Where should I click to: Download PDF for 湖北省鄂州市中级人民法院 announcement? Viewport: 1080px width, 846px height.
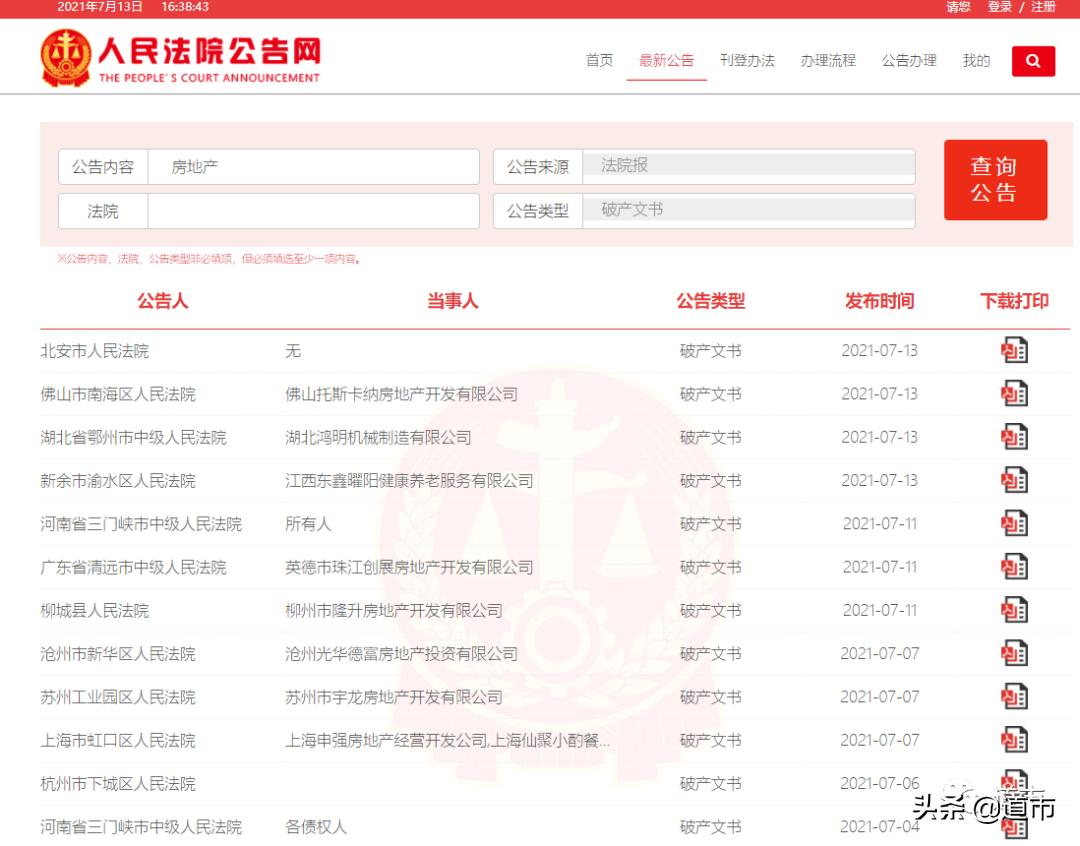tap(1014, 437)
